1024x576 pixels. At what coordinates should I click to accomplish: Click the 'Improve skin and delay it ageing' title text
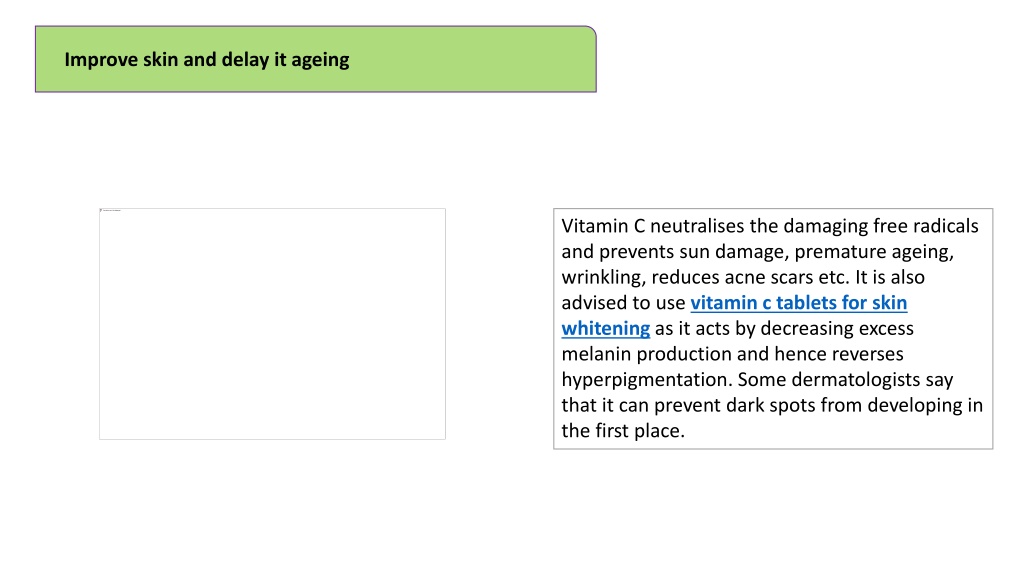[206, 59]
